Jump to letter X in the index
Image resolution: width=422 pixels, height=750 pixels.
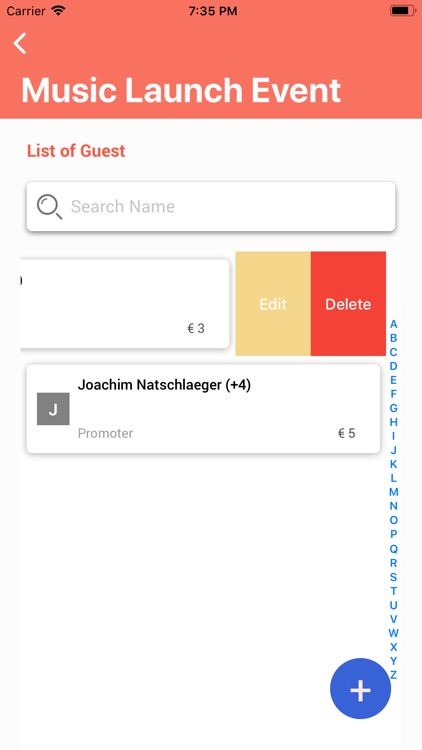[x=393, y=647]
